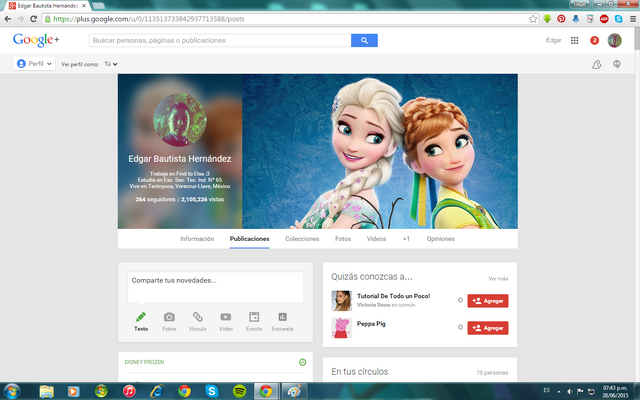Open iTunes from the taskbar
The width and height of the screenshot is (640, 400).
tap(129, 391)
